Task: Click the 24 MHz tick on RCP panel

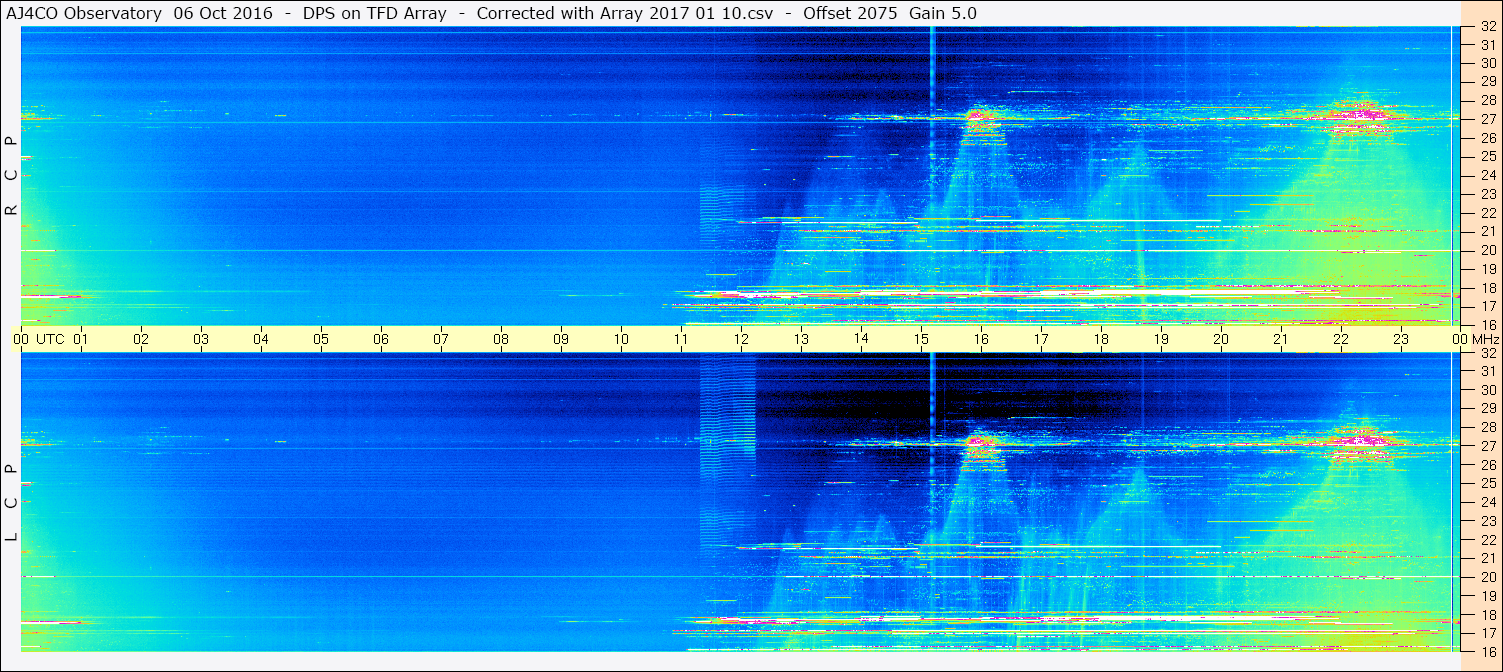Action: tap(1487, 175)
